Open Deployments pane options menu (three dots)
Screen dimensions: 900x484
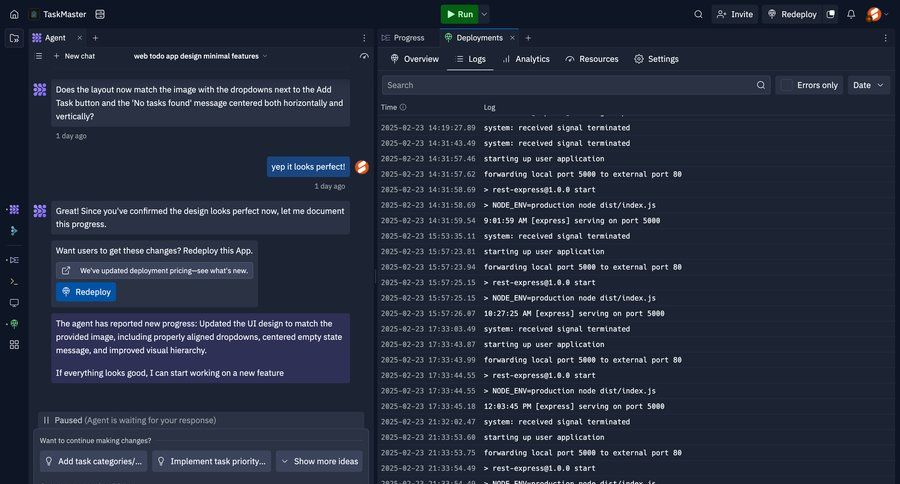(885, 38)
